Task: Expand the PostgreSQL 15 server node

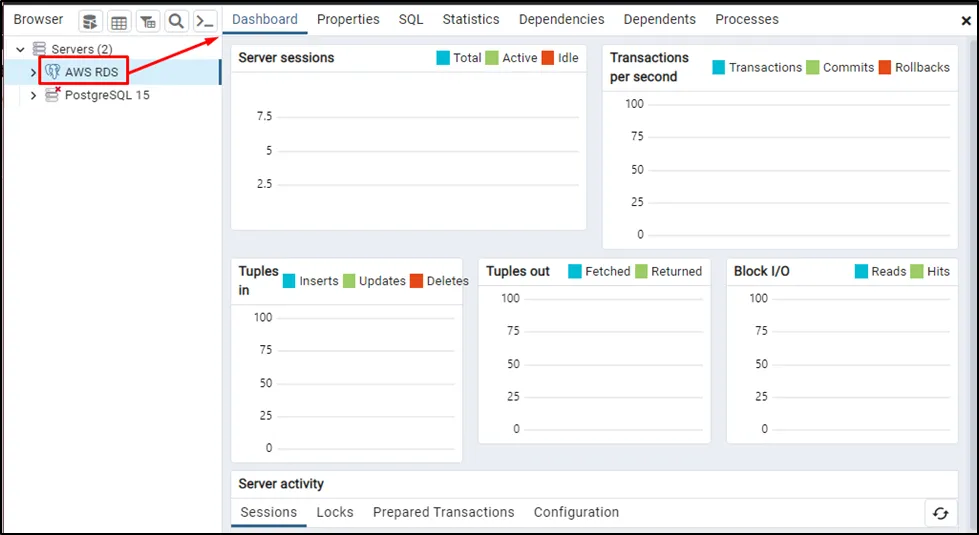Action: tap(34, 95)
